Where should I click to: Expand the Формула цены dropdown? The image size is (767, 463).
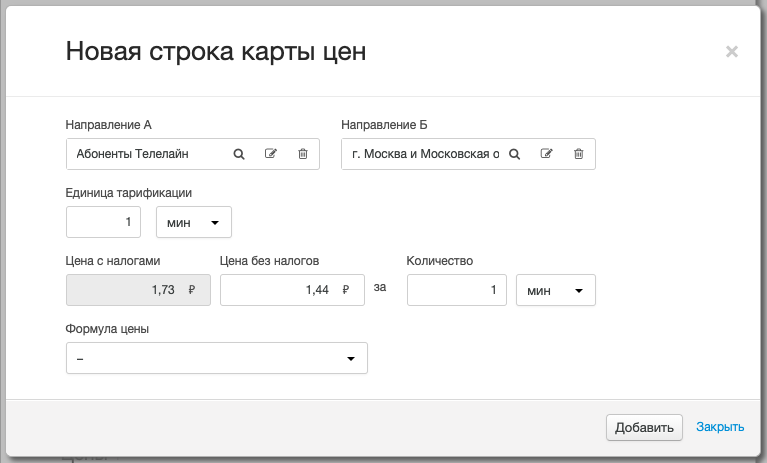point(217,358)
